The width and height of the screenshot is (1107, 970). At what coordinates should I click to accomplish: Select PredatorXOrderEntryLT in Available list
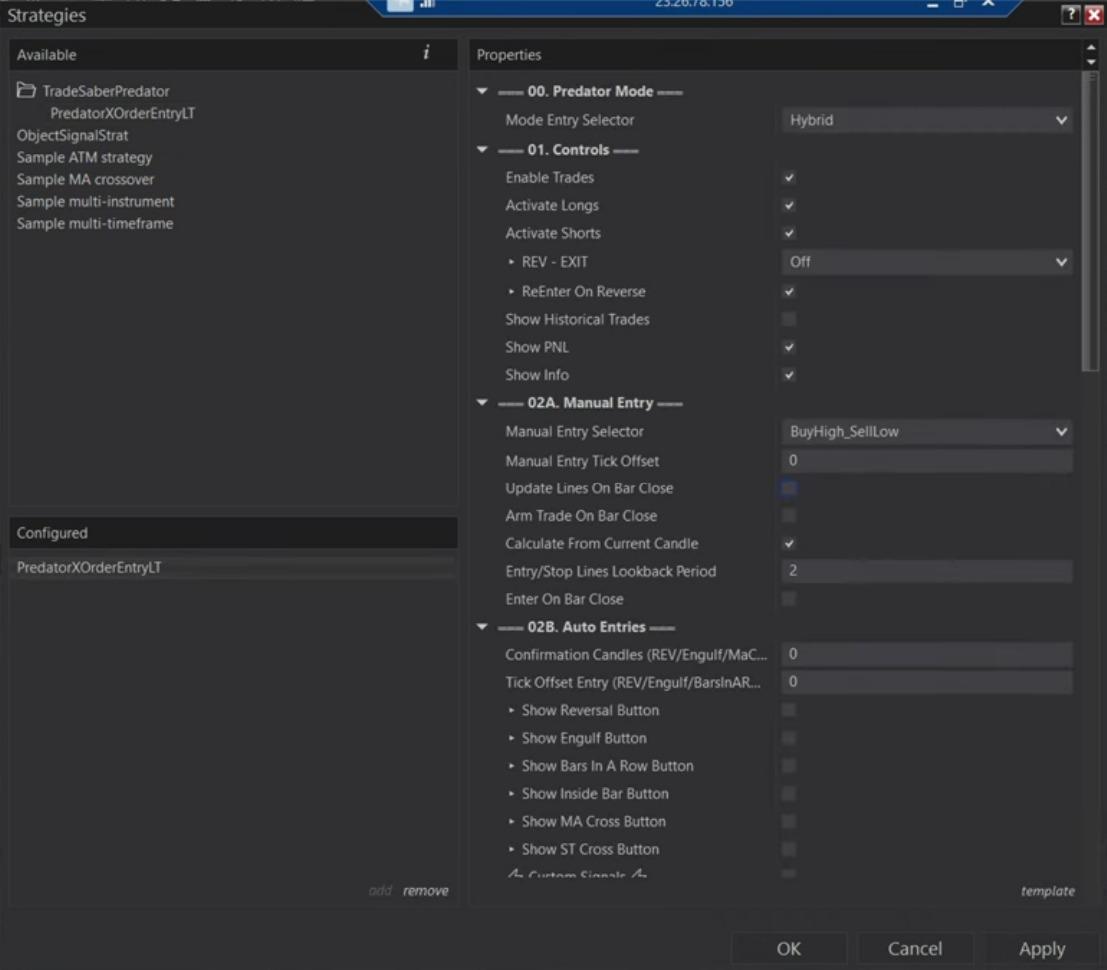[122, 113]
